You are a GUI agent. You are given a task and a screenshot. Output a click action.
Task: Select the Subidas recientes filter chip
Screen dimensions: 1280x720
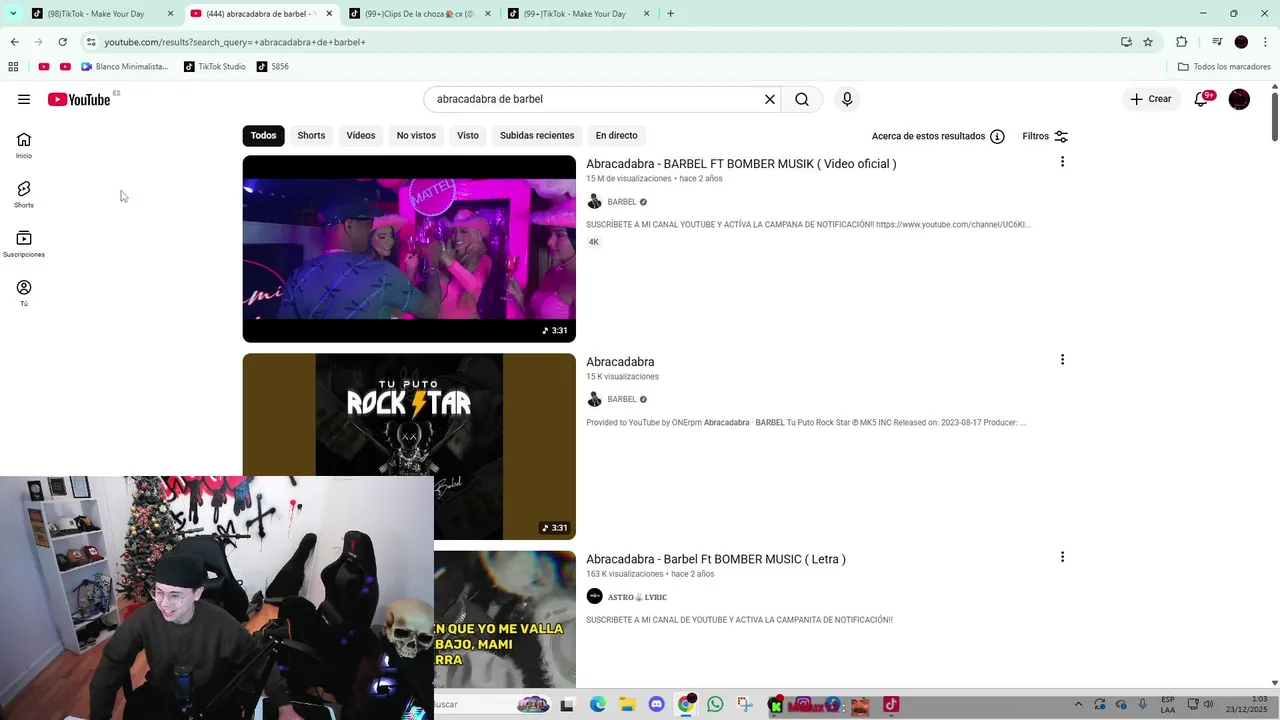537,136
